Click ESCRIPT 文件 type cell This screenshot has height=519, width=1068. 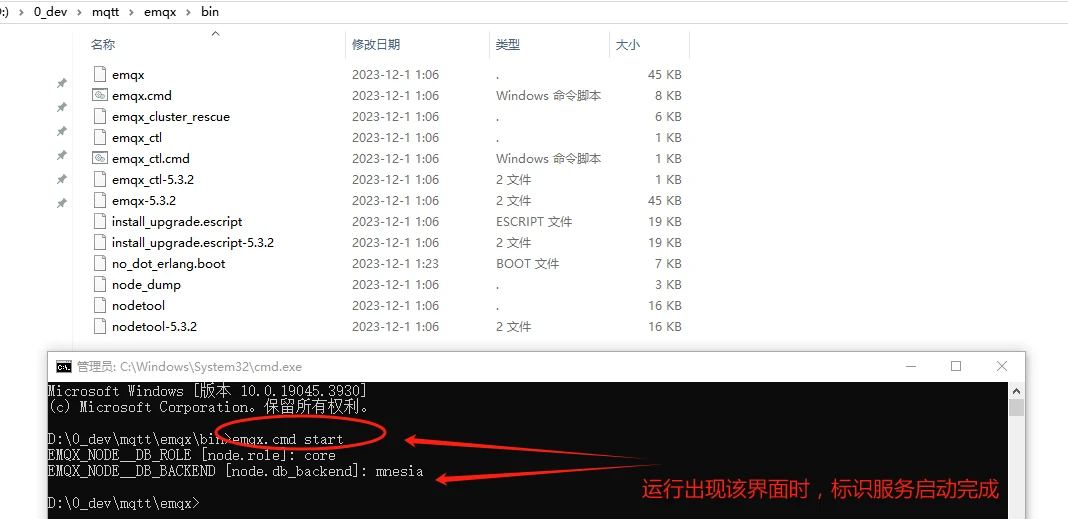(534, 222)
